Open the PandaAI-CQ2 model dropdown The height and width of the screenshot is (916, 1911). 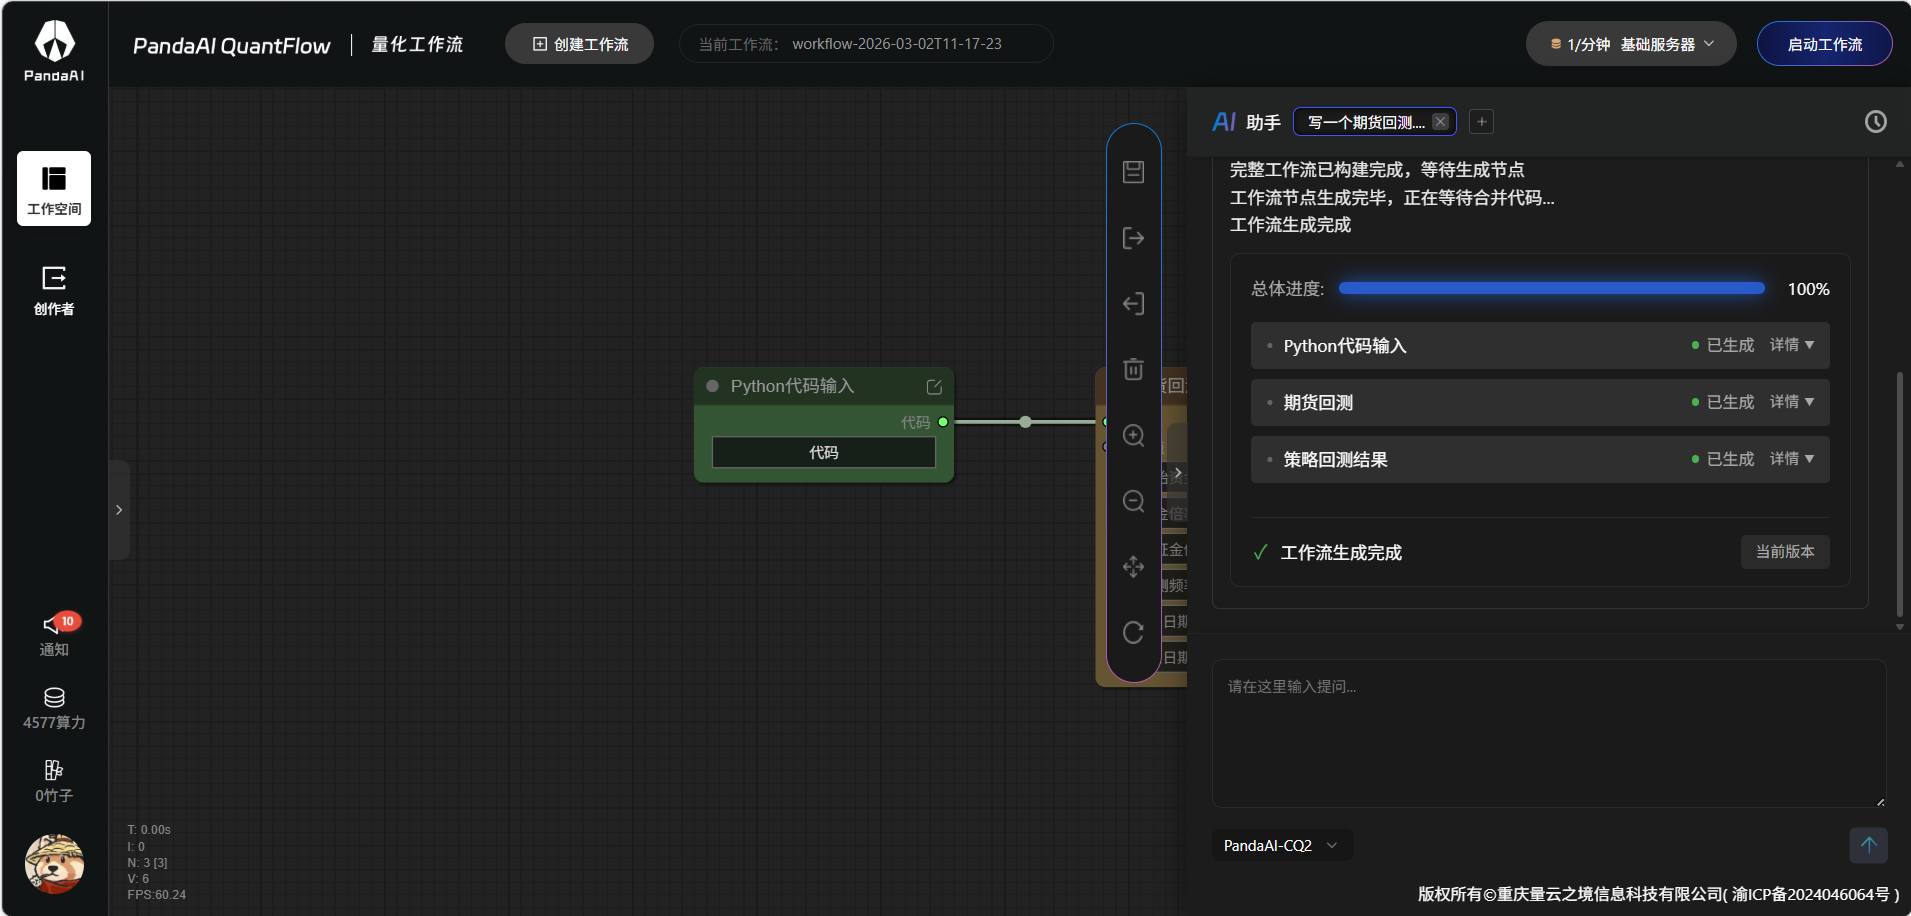pos(1282,846)
